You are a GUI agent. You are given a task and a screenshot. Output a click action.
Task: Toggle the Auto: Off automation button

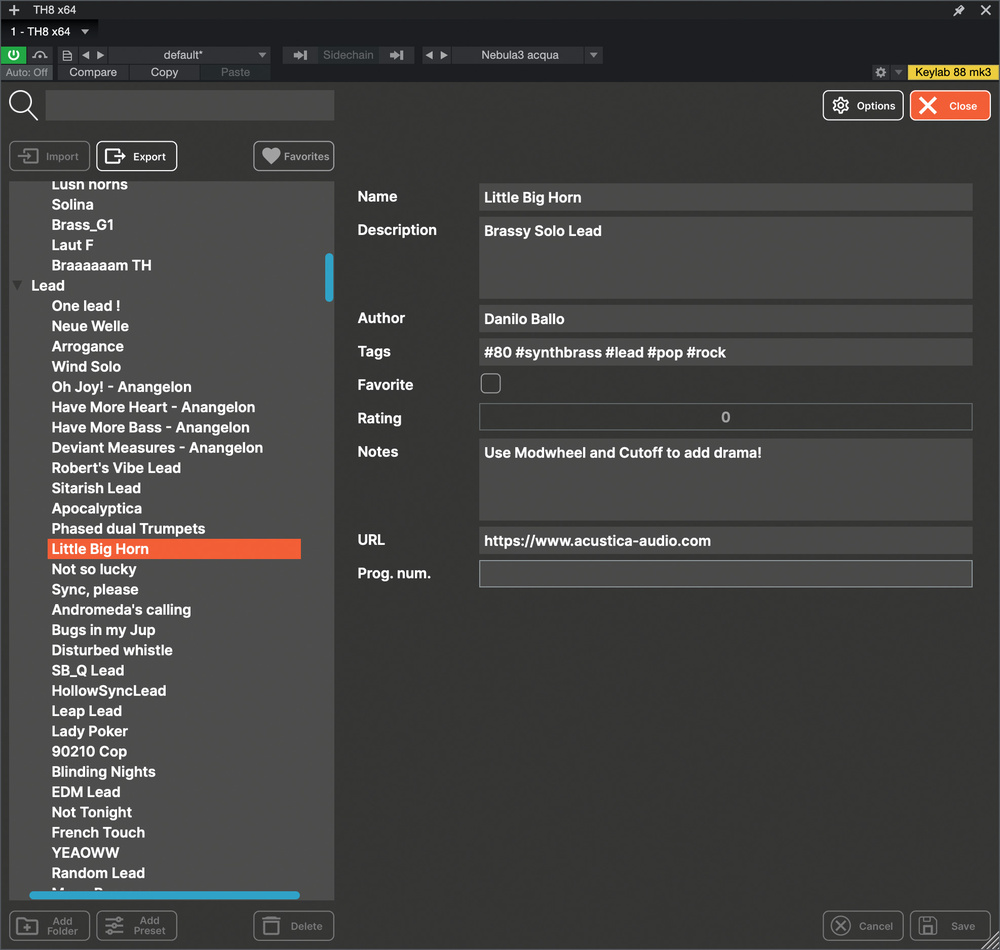pos(27,73)
